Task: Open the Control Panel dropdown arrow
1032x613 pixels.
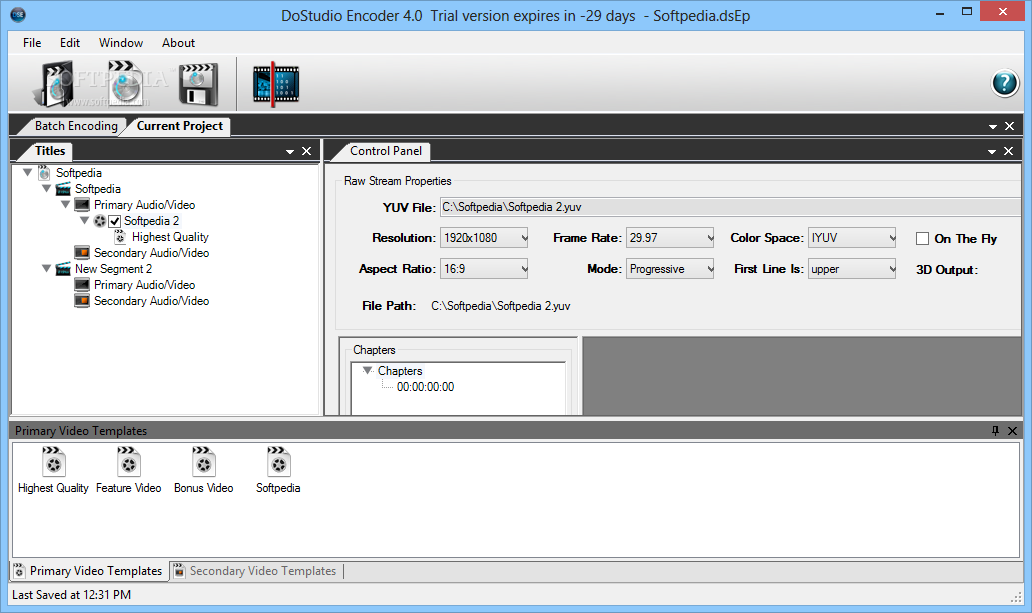Action: 992,151
